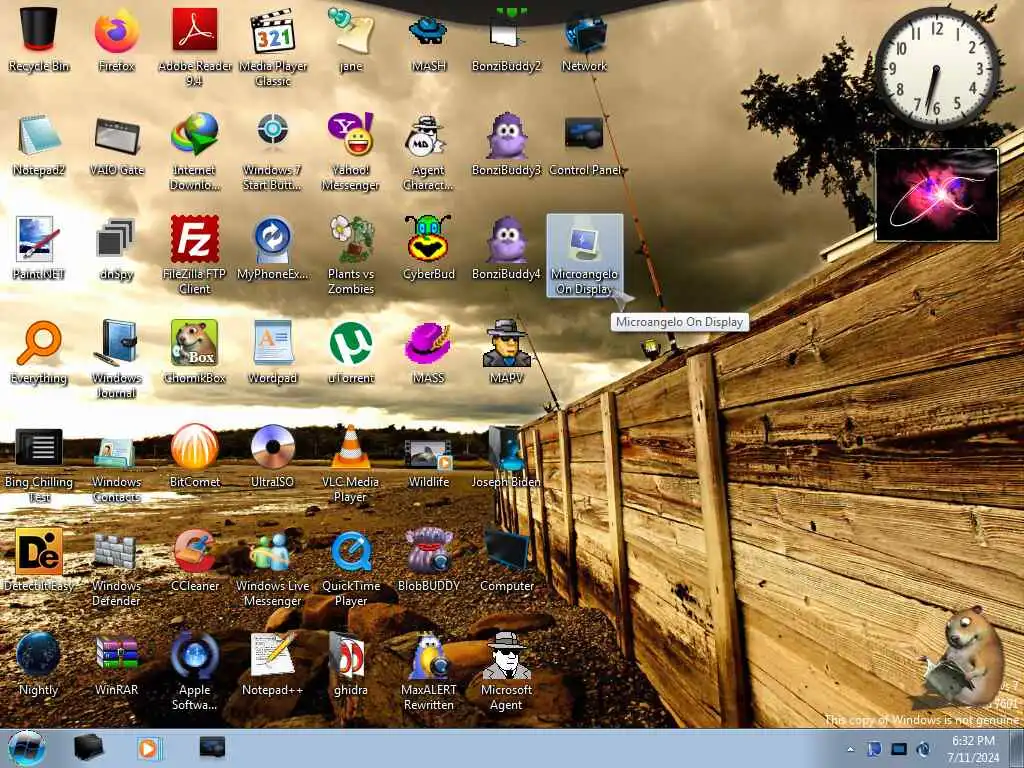Image resolution: width=1024 pixels, height=768 pixels.
Task: Click the analog clock desktop gadget
Action: [936, 69]
